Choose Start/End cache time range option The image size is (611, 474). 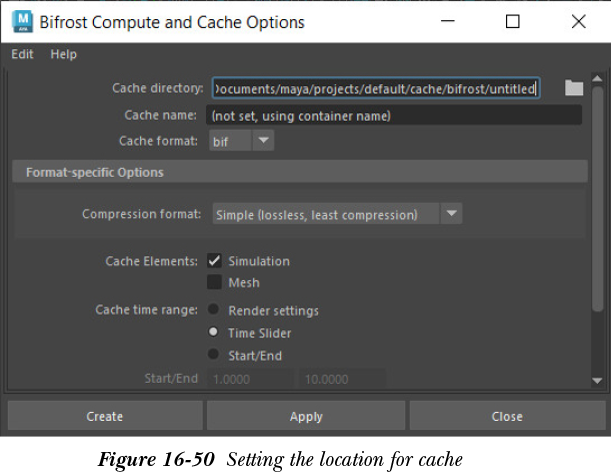pos(214,355)
